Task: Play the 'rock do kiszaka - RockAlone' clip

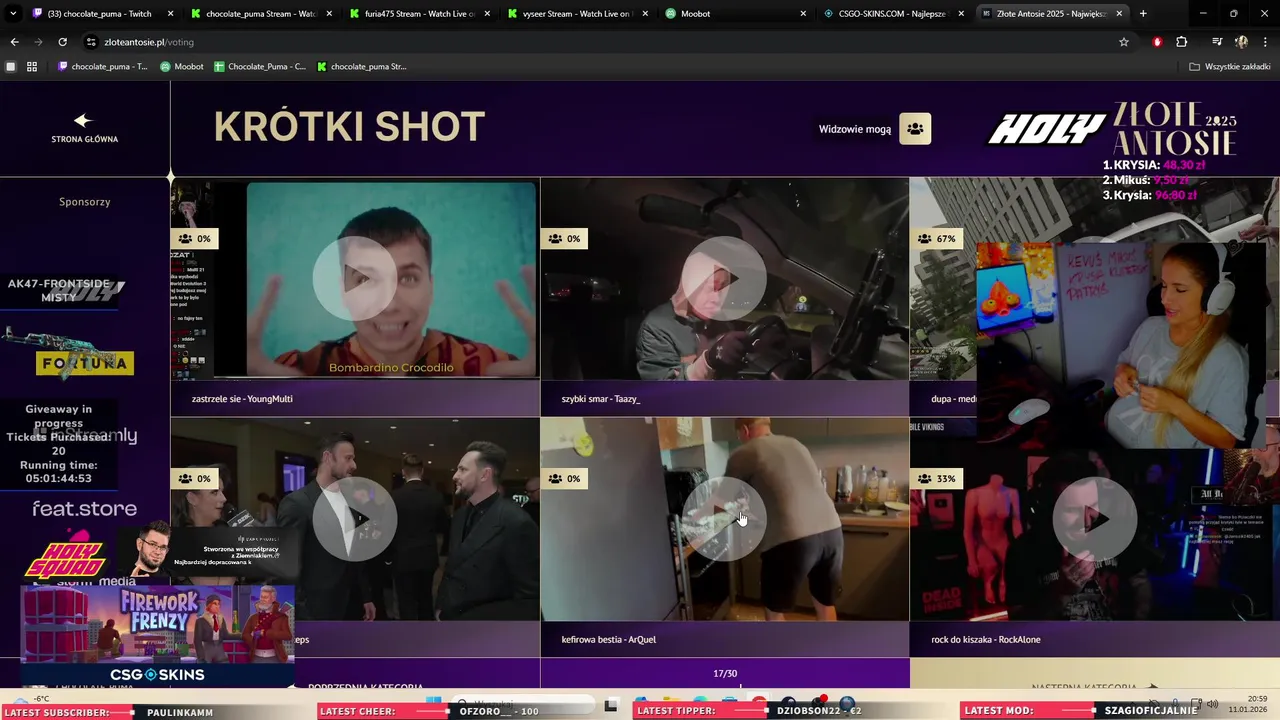Action: tap(1094, 519)
